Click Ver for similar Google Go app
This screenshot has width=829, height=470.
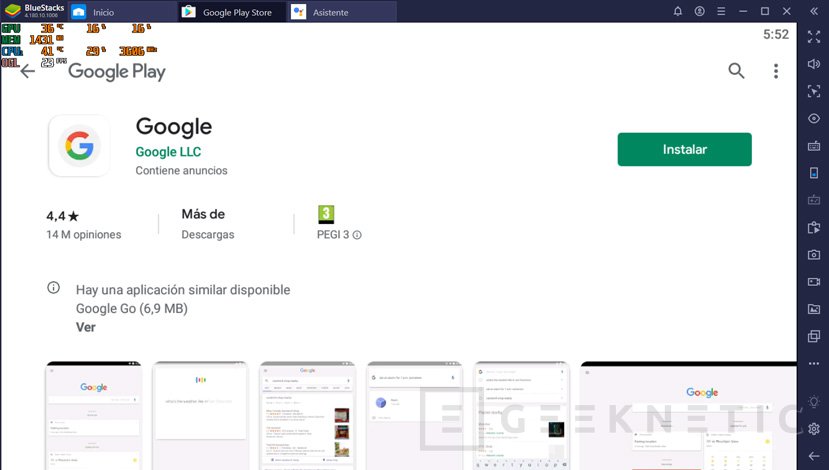click(x=86, y=327)
